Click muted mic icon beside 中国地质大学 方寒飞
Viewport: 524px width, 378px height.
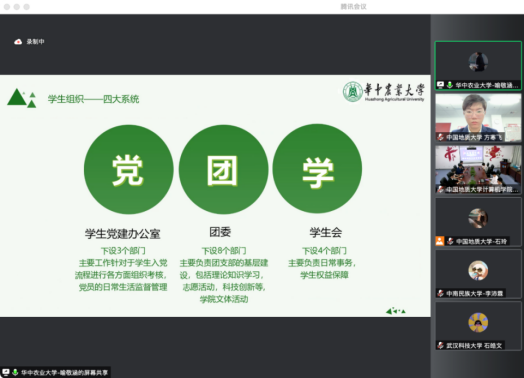pyautogui.click(x=441, y=137)
